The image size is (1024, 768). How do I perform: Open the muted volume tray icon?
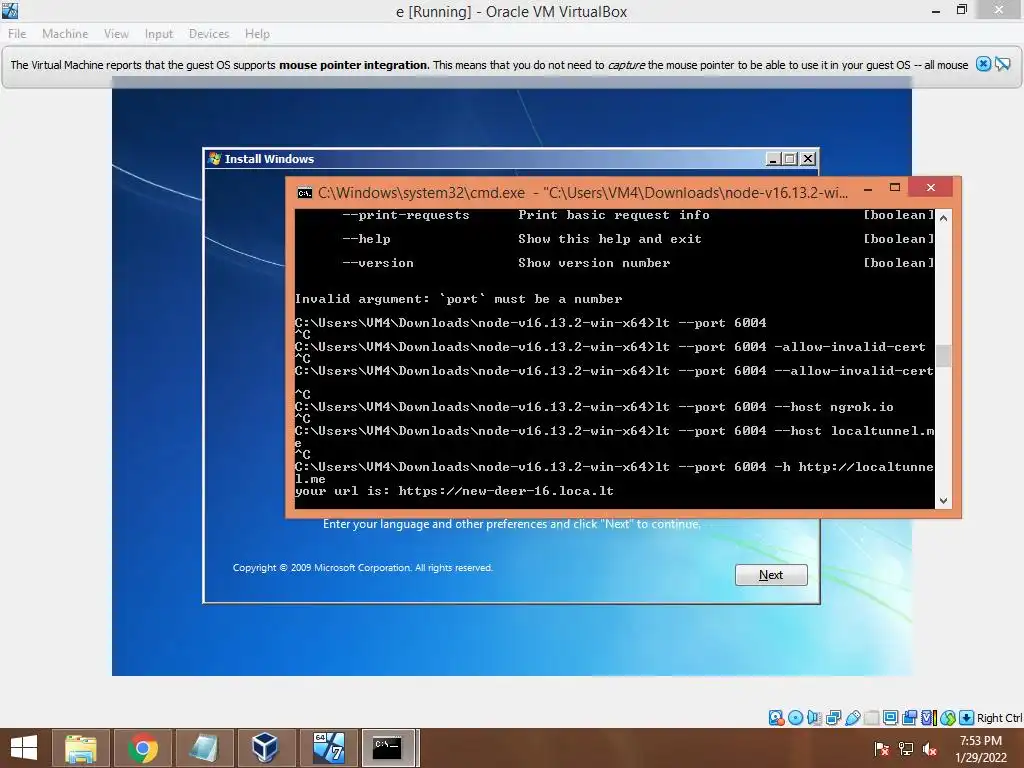pos(930,749)
